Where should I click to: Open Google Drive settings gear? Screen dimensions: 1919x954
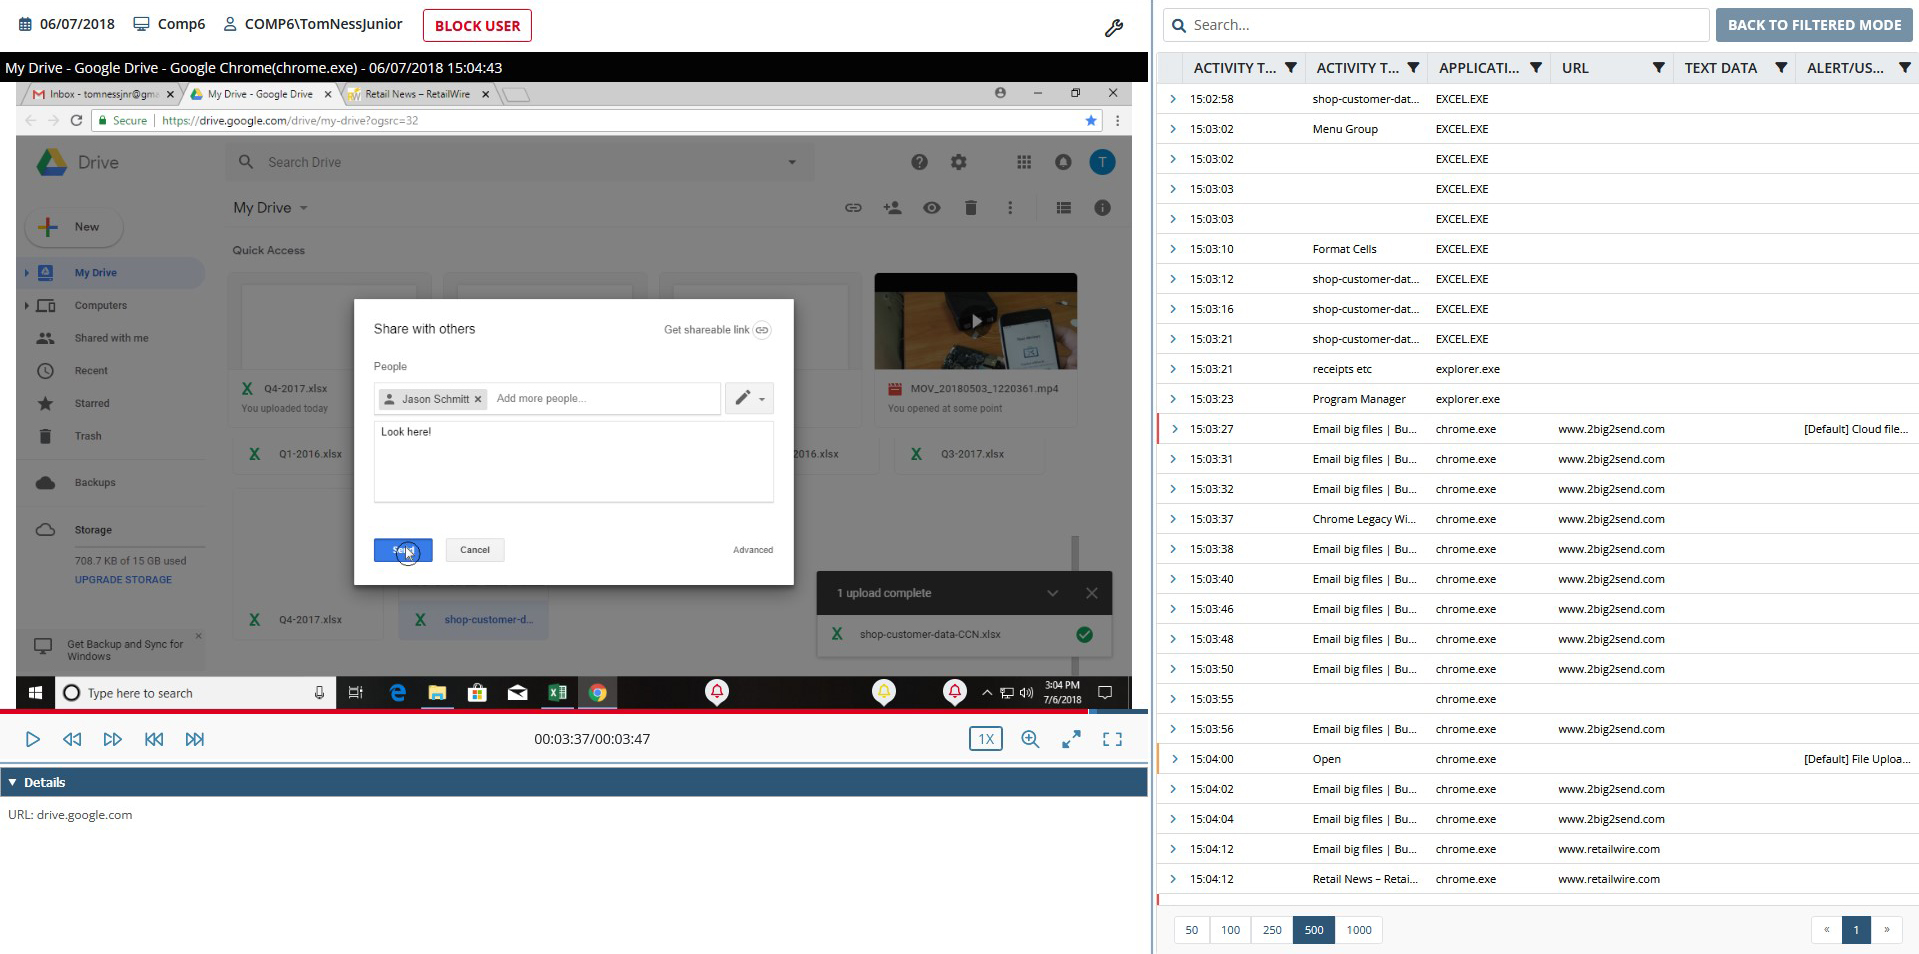point(959,162)
